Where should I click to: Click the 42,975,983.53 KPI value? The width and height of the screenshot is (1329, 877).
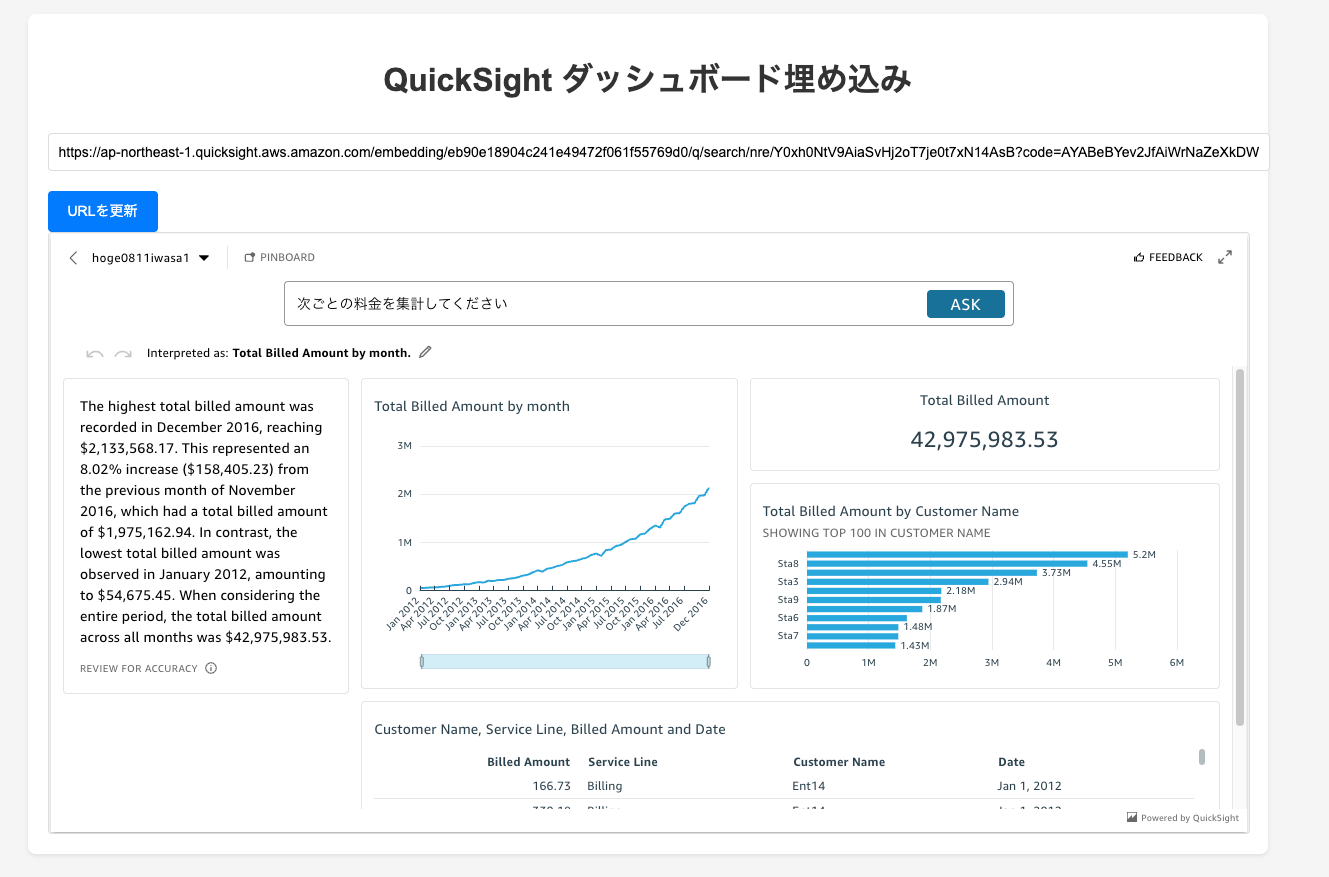coord(984,439)
